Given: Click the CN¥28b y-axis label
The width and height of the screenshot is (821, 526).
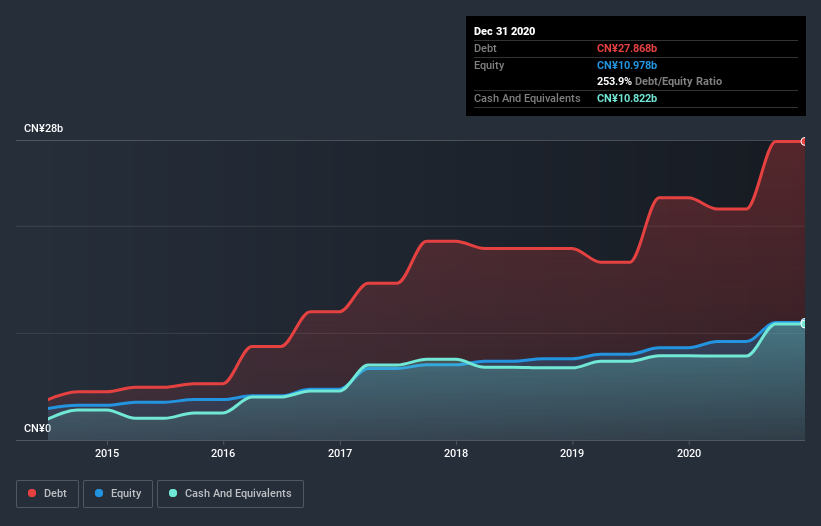Looking at the screenshot, I should [43, 128].
